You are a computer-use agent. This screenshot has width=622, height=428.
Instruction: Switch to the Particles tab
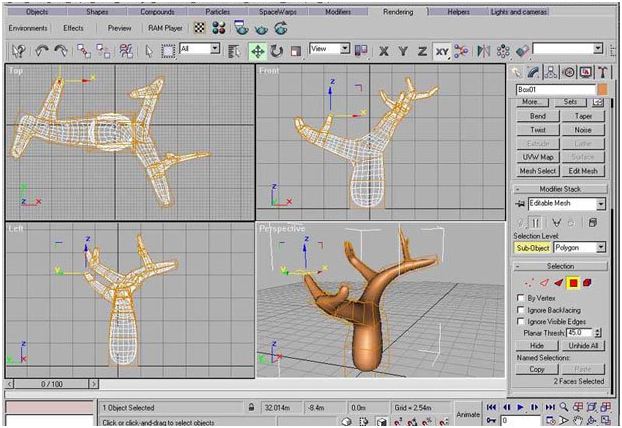pos(217,12)
